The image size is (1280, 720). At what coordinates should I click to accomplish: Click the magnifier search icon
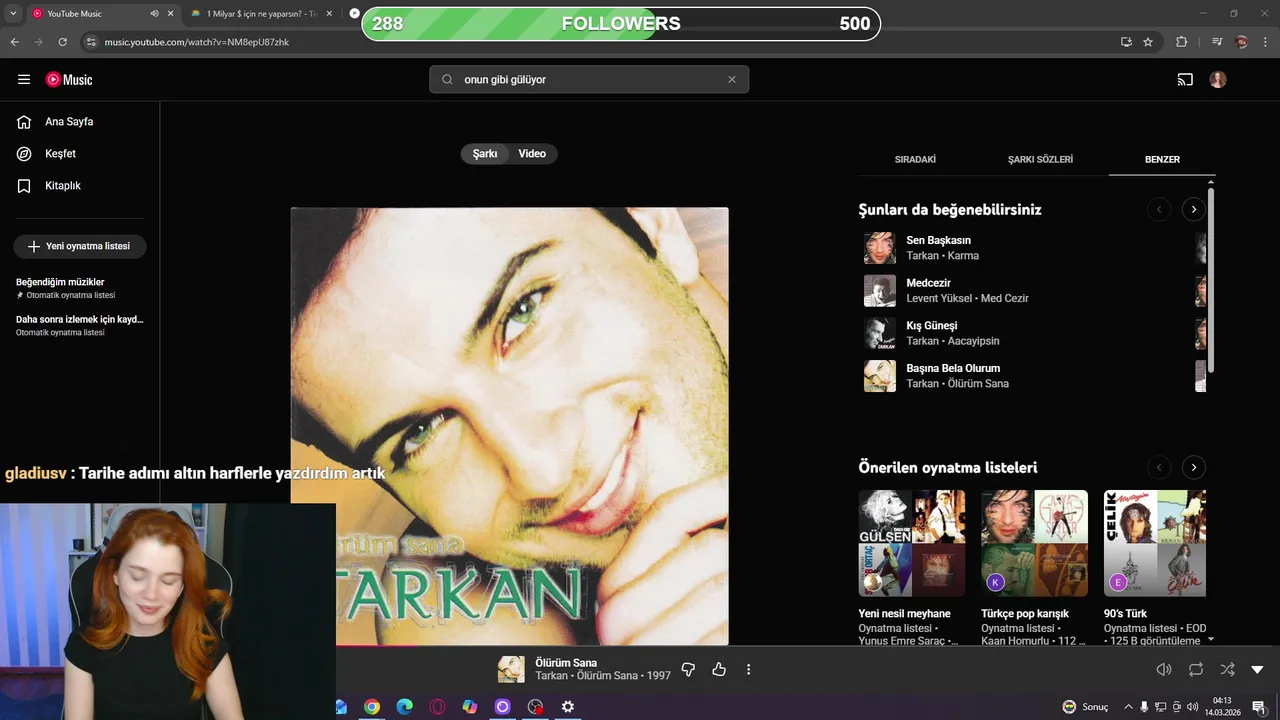447,80
